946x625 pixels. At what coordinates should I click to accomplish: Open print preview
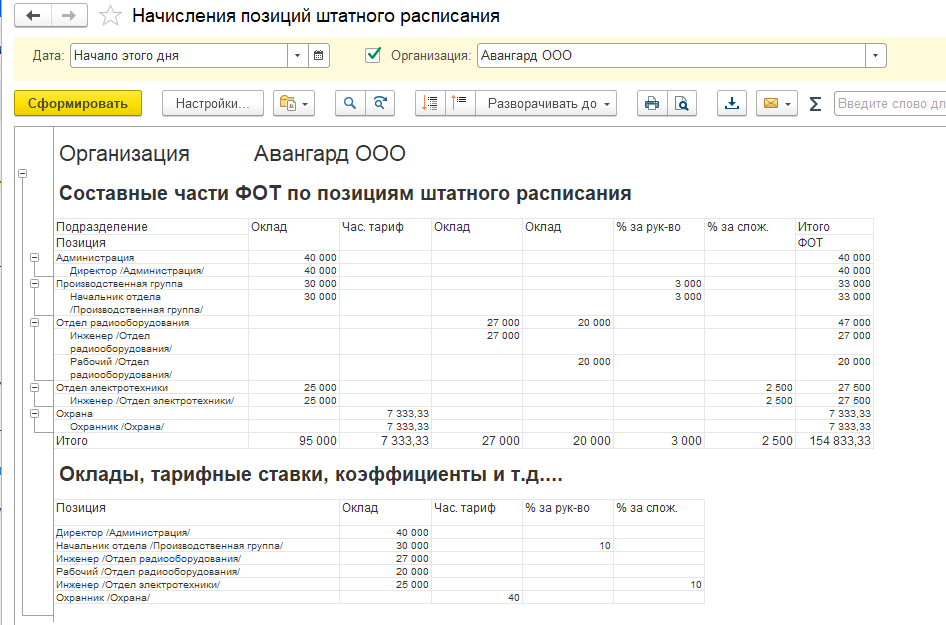click(x=682, y=103)
